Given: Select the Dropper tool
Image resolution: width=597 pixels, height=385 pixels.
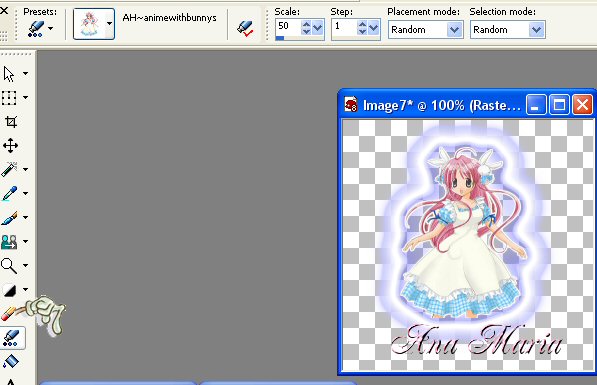Looking at the screenshot, I should [x=9, y=193].
